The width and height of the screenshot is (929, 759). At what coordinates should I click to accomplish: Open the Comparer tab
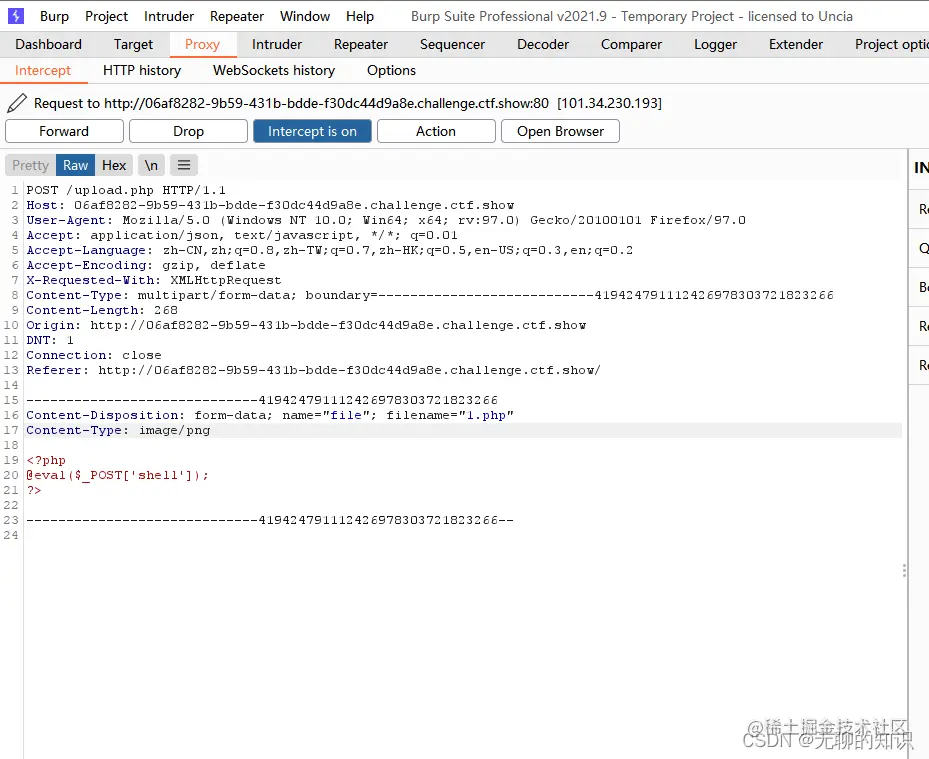(631, 44)
